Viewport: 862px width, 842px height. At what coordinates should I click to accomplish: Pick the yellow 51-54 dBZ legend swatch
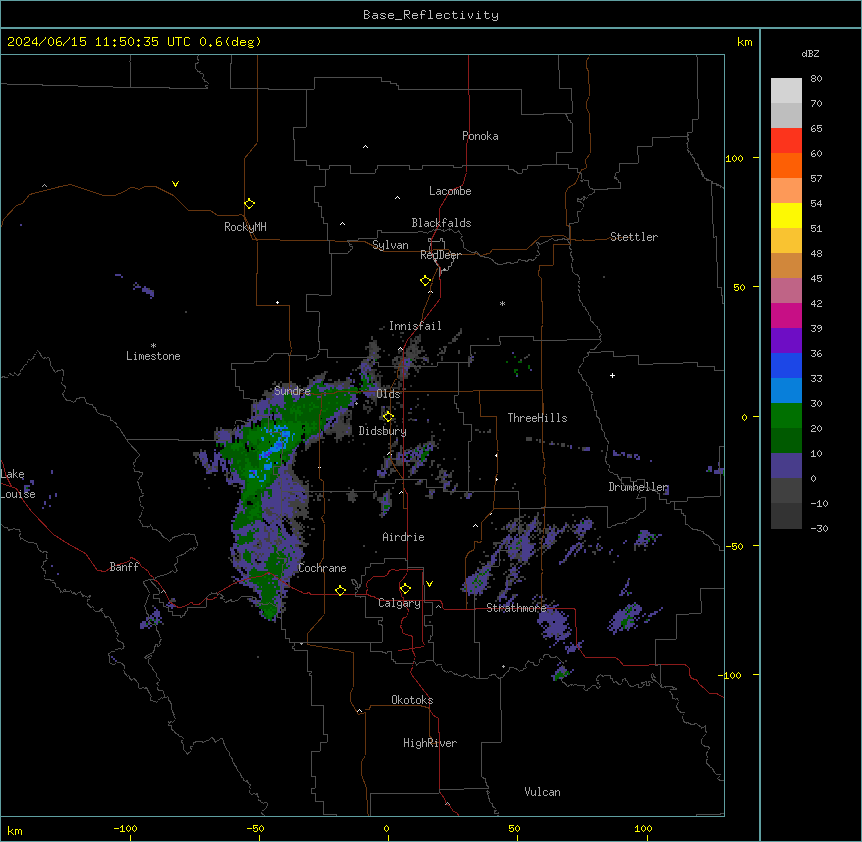pyautogui.click(x=786, y=215)
